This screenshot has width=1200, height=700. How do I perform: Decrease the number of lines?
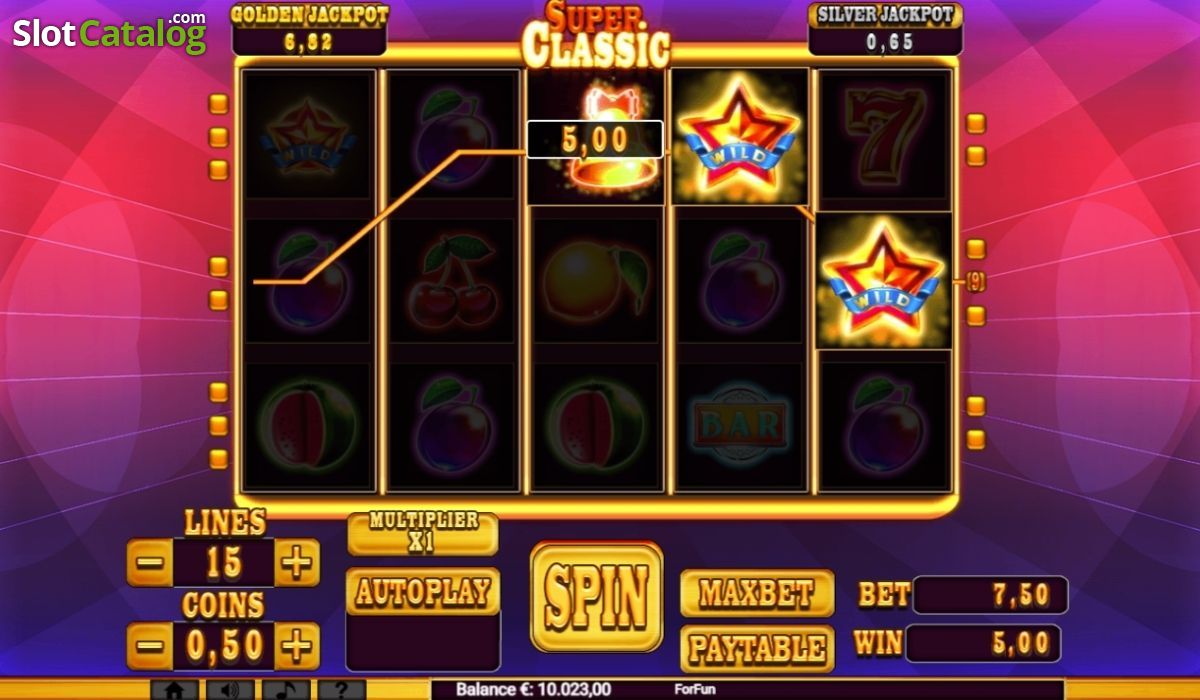(x=150, y=563)
